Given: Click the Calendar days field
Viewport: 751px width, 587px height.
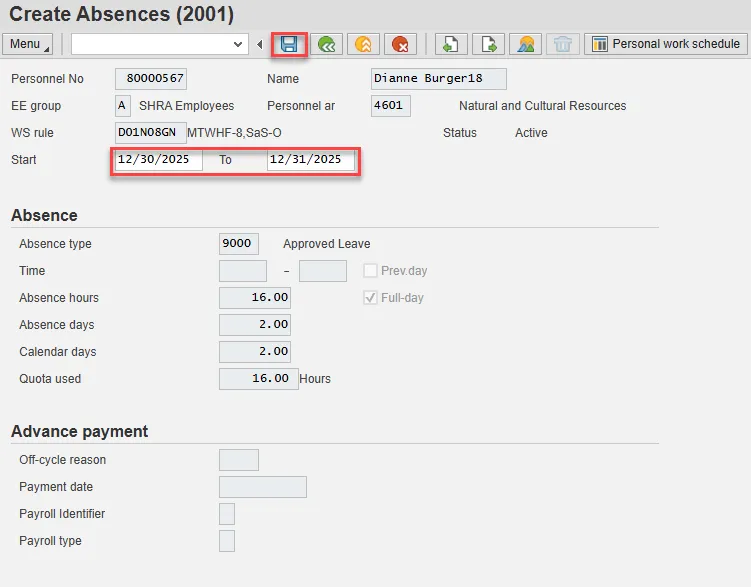Looking at the screenshot, I should click(255, 352).
